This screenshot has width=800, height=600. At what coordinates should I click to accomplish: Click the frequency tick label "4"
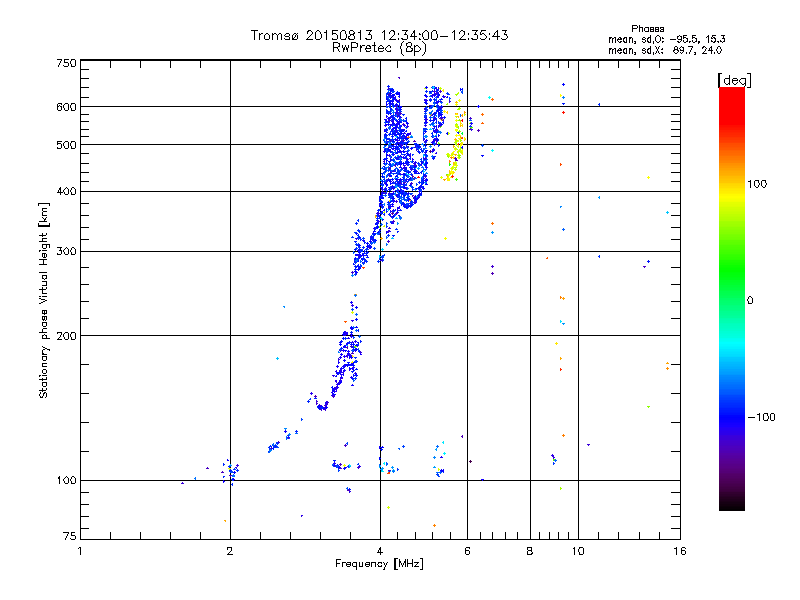pos(380,551)
